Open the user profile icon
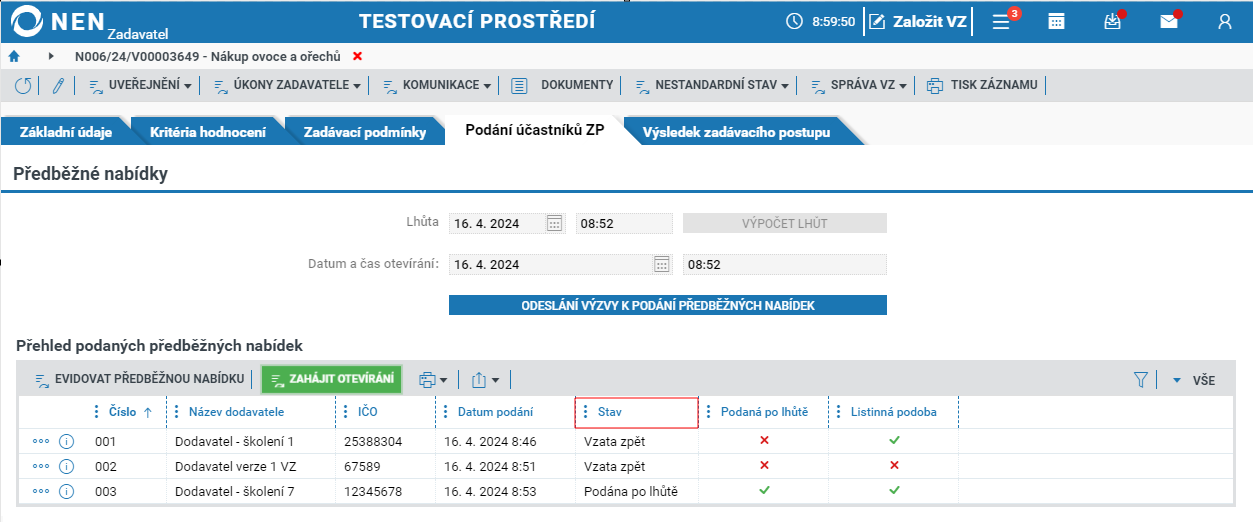The height and width of the screenshot is (522, 1253). click(x=1225, y=21)
